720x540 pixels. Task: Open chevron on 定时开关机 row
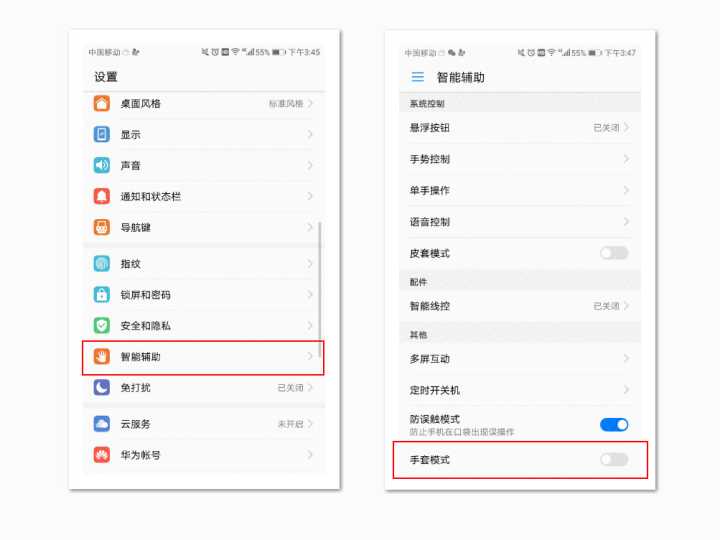pyautogui.click(x=626, y=390)
